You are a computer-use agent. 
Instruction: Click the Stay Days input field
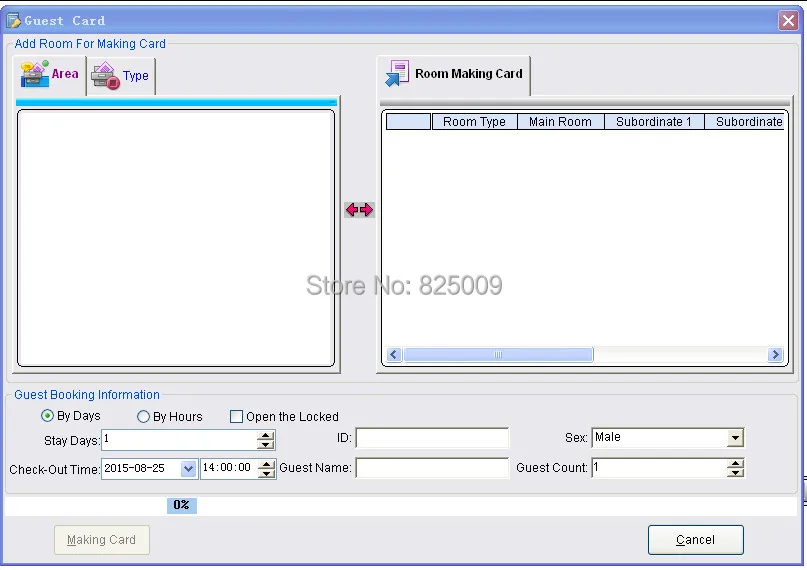click(x=179, y=440)
